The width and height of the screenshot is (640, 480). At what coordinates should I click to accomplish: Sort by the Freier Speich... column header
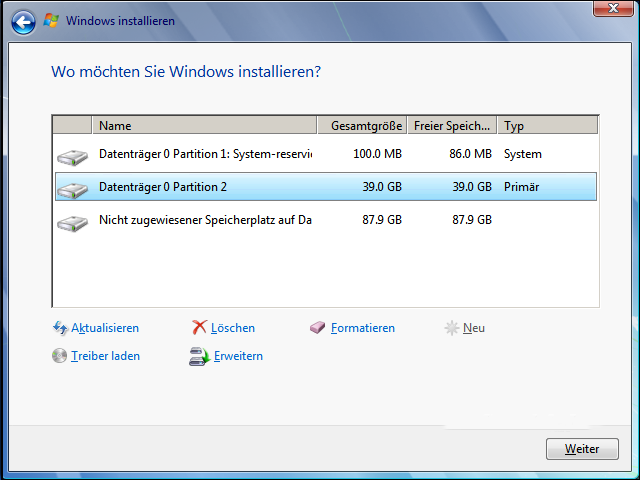[452, 125]
